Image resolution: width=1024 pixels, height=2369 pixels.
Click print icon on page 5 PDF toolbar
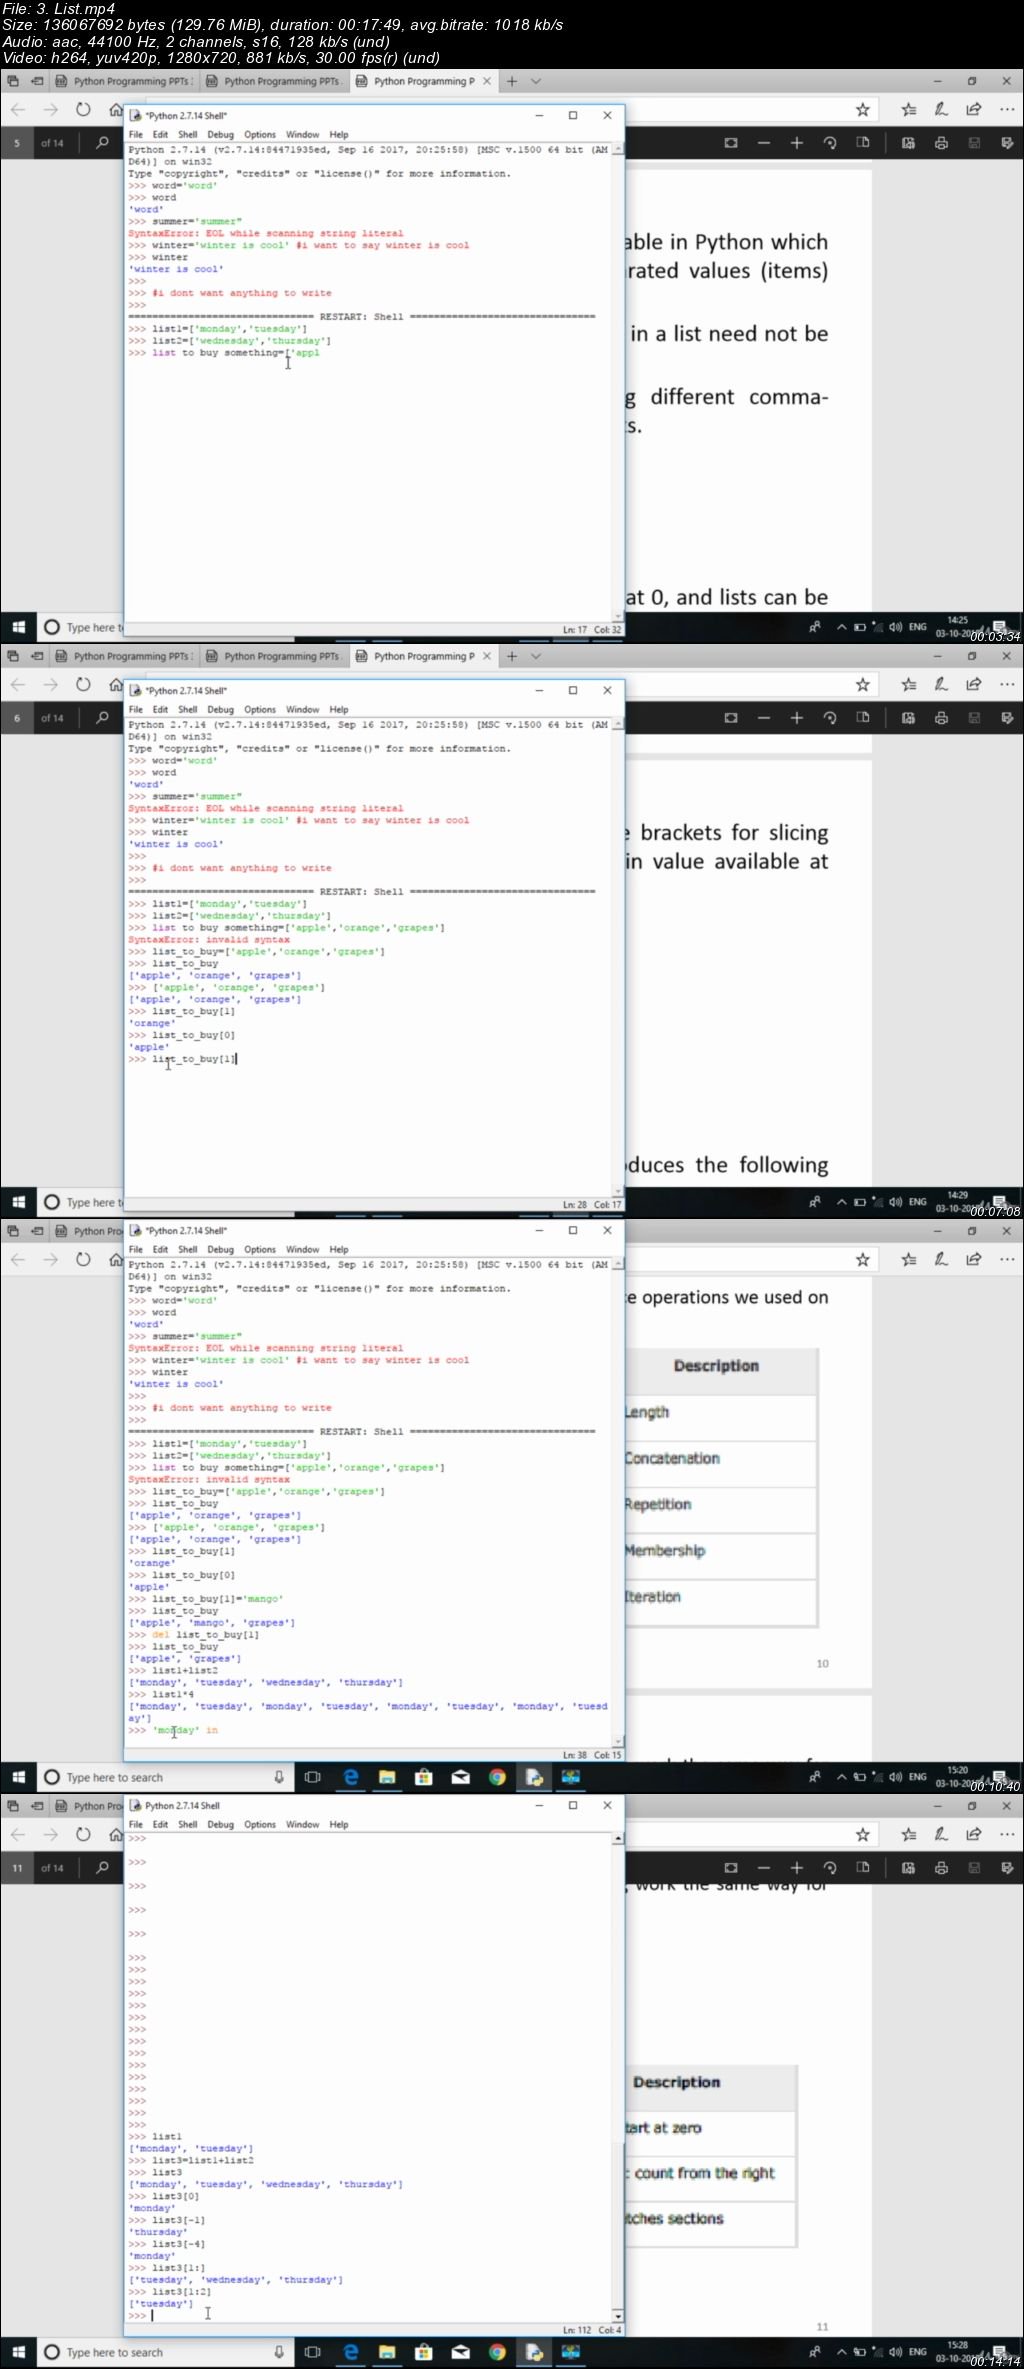pos(941,143)
